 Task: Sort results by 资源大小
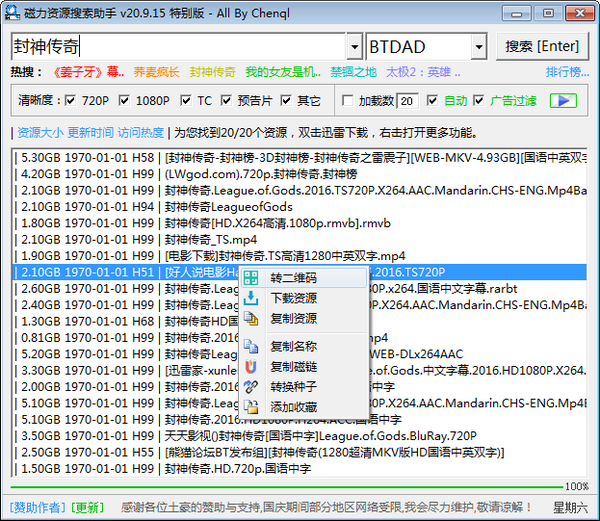point(40,132)
